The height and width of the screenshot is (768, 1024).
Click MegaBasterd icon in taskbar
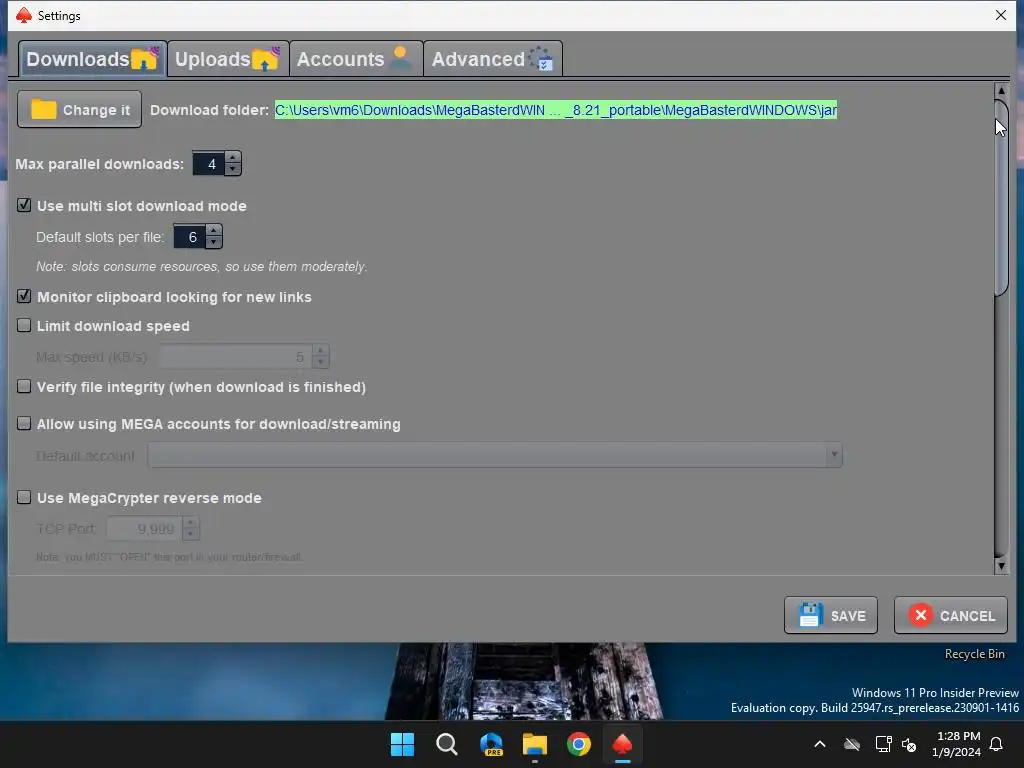pos(622,744)
